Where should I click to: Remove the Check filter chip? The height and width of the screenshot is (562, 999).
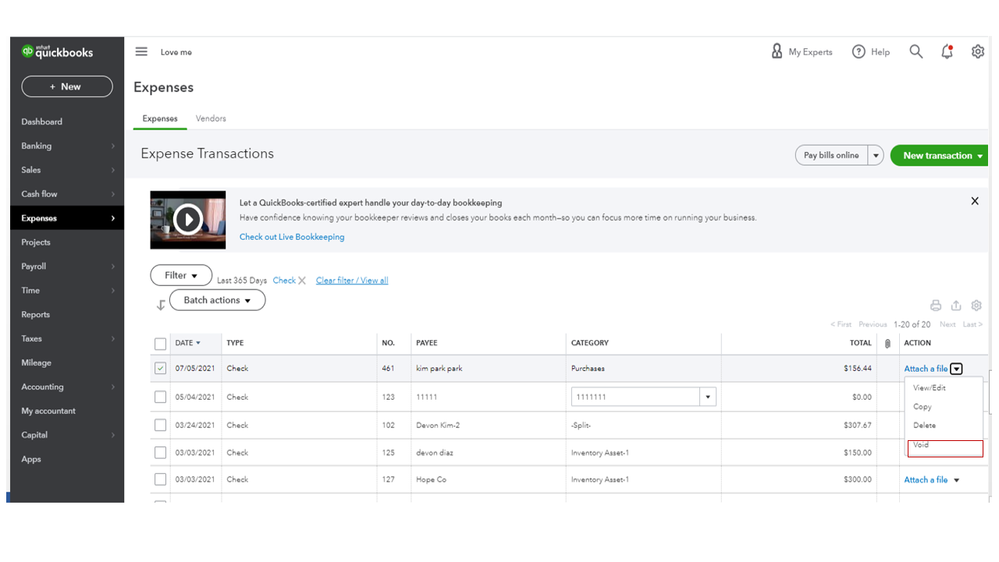point(302,280)
